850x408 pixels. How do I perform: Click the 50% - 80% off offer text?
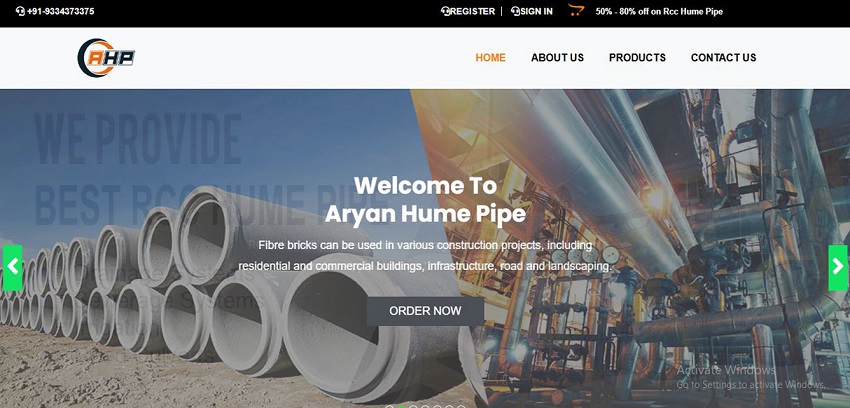659,11
